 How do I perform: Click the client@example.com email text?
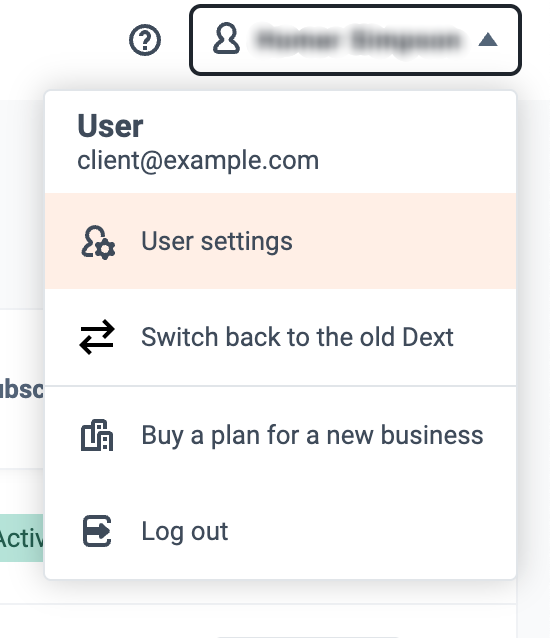198,160
